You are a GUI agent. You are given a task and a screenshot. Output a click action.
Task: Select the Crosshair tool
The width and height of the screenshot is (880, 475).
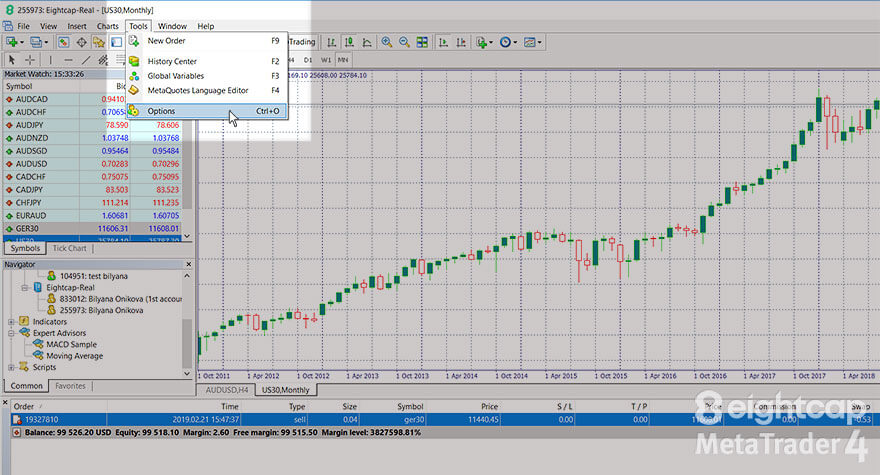coord(30,60)
